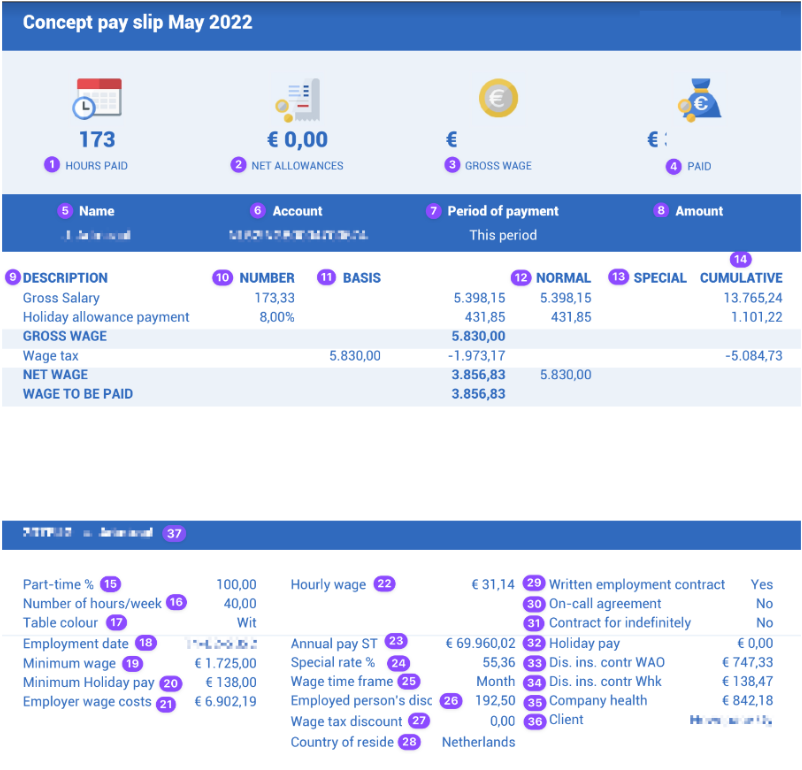Click the Employer wage costs label

pyautogui.click(x=87, y=702)
